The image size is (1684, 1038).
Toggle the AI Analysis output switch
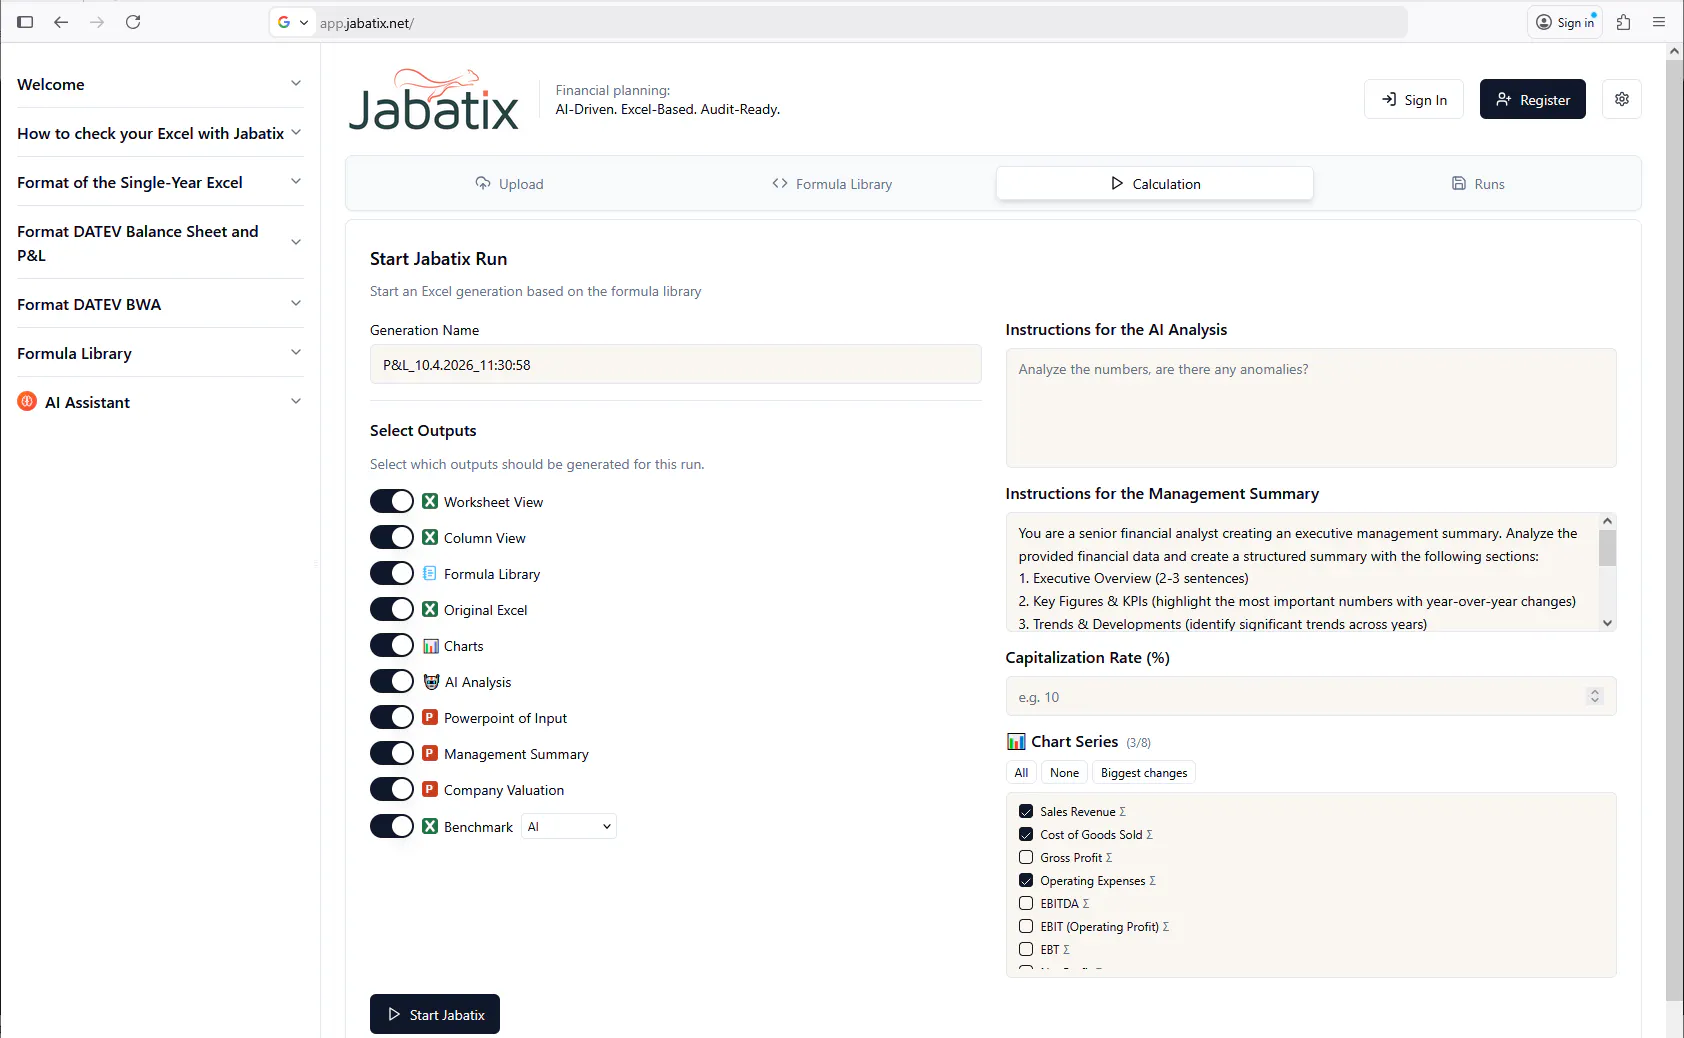(392, 681)
